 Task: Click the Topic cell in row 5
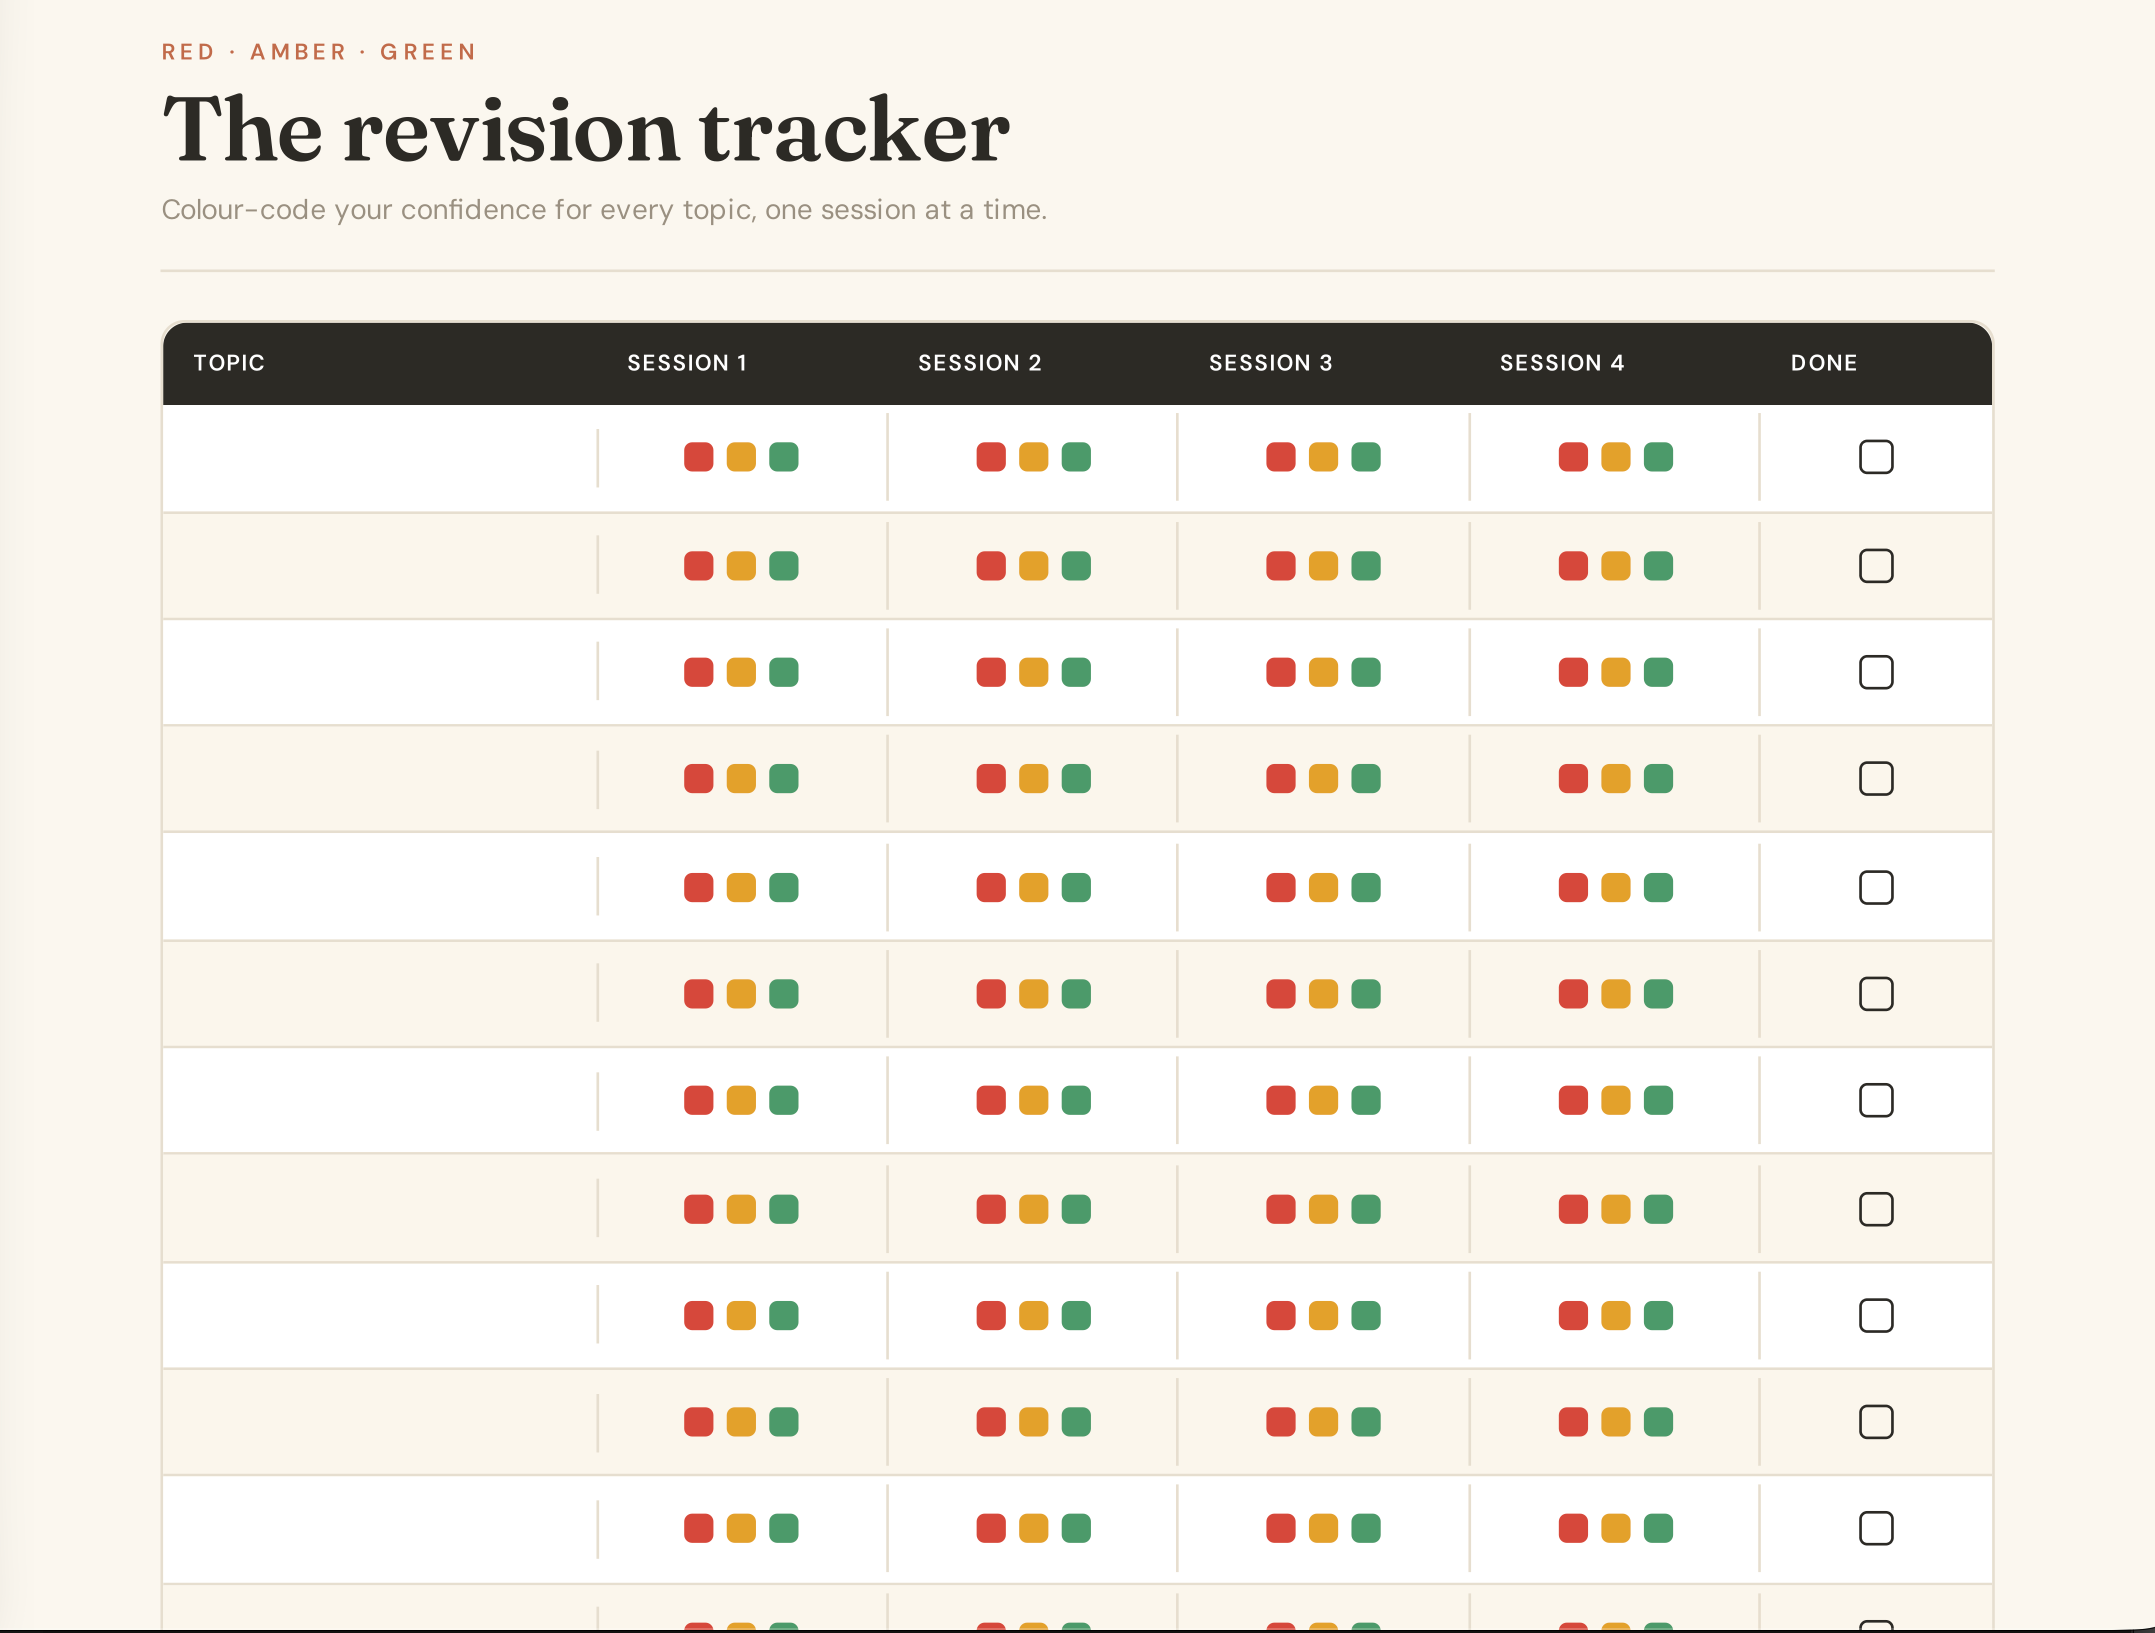tap(380, 887)
